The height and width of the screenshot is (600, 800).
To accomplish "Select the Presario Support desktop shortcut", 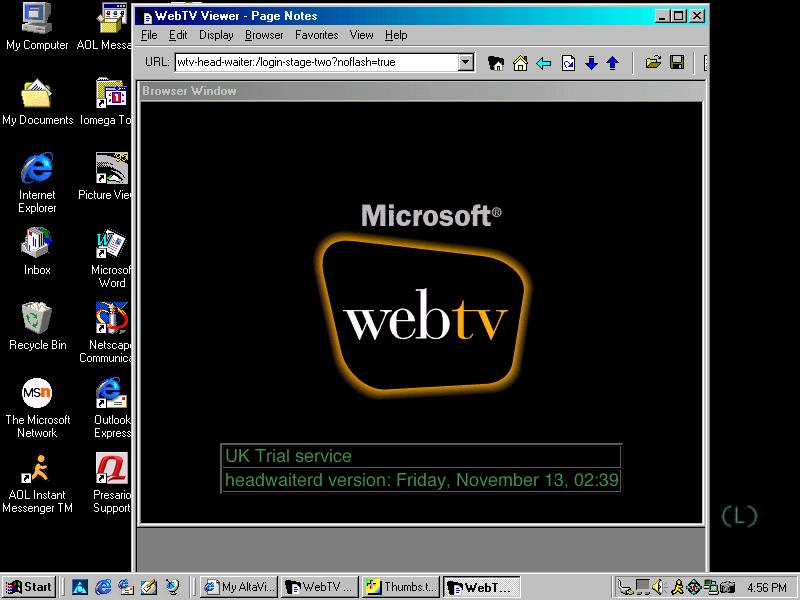I will 112,484.
